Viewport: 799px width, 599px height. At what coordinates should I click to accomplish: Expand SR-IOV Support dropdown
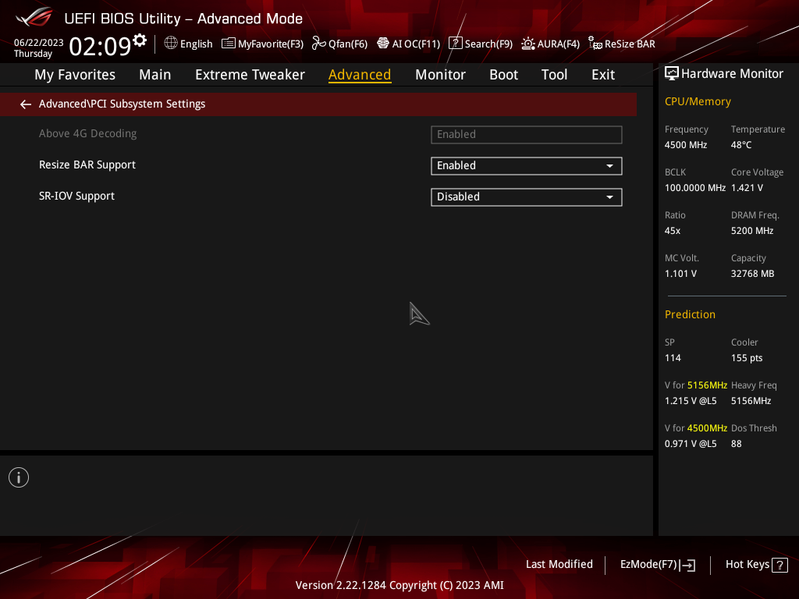pyautogui.click(x=526, y=197)
